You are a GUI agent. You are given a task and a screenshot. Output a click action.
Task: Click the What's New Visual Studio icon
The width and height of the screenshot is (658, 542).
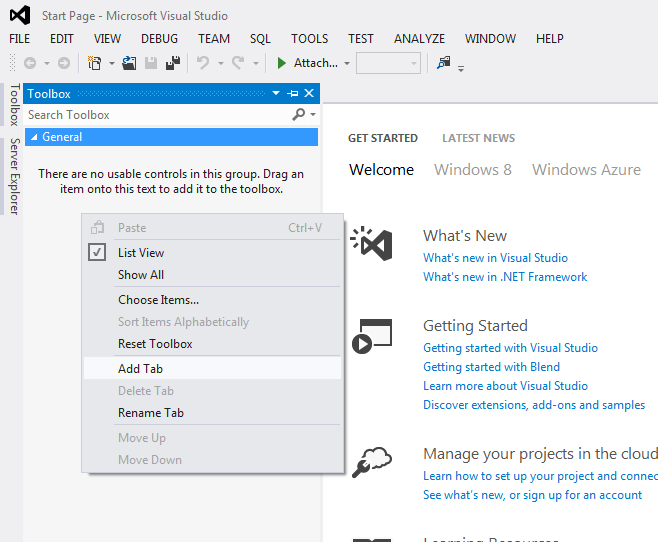[372, 243]
